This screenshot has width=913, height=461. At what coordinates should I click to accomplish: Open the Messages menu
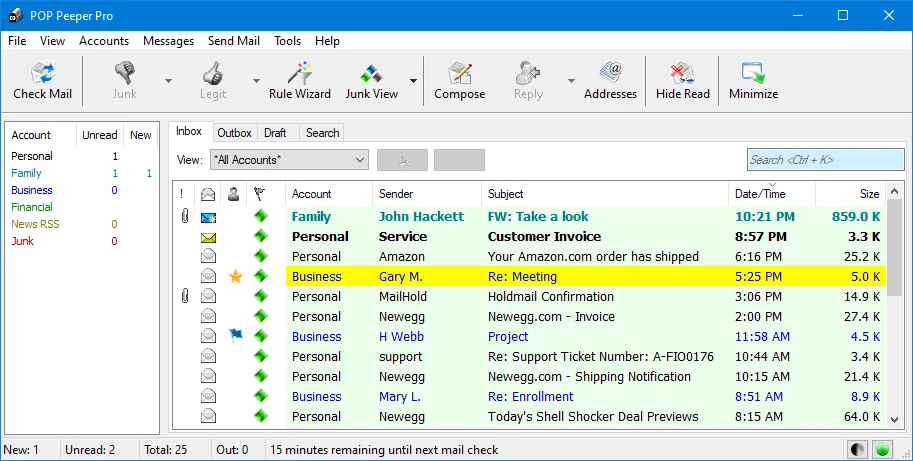point(168,41)
